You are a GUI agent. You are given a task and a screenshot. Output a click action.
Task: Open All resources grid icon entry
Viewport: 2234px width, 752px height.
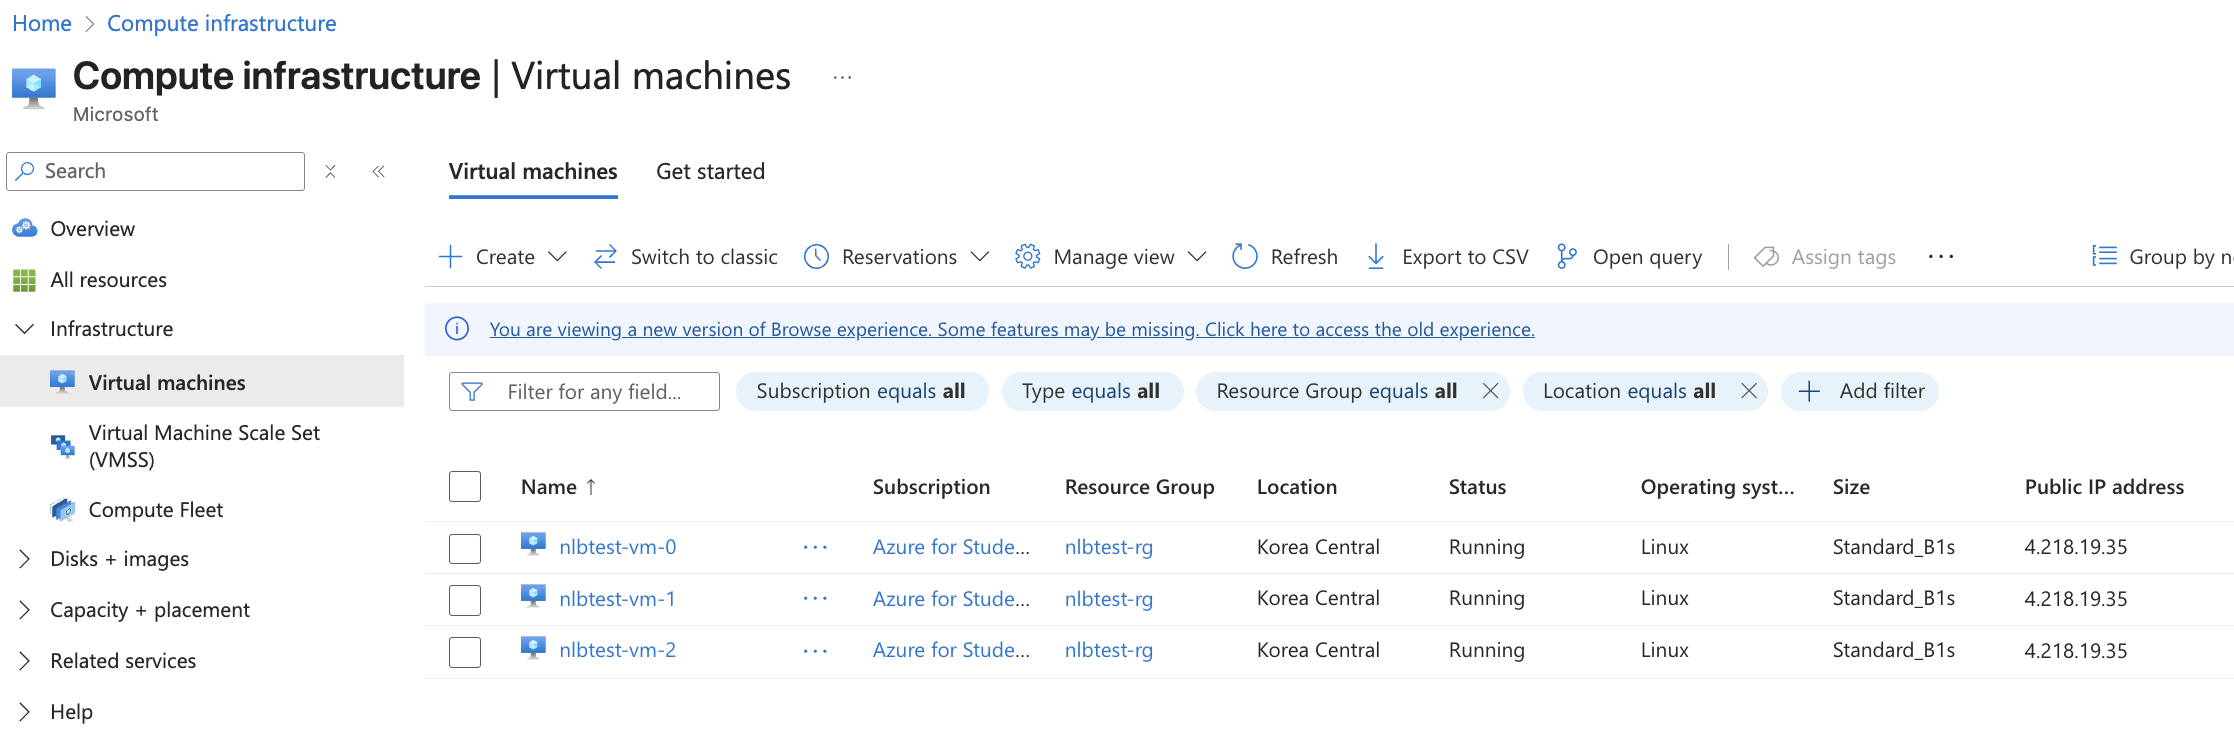click(24, 280)
